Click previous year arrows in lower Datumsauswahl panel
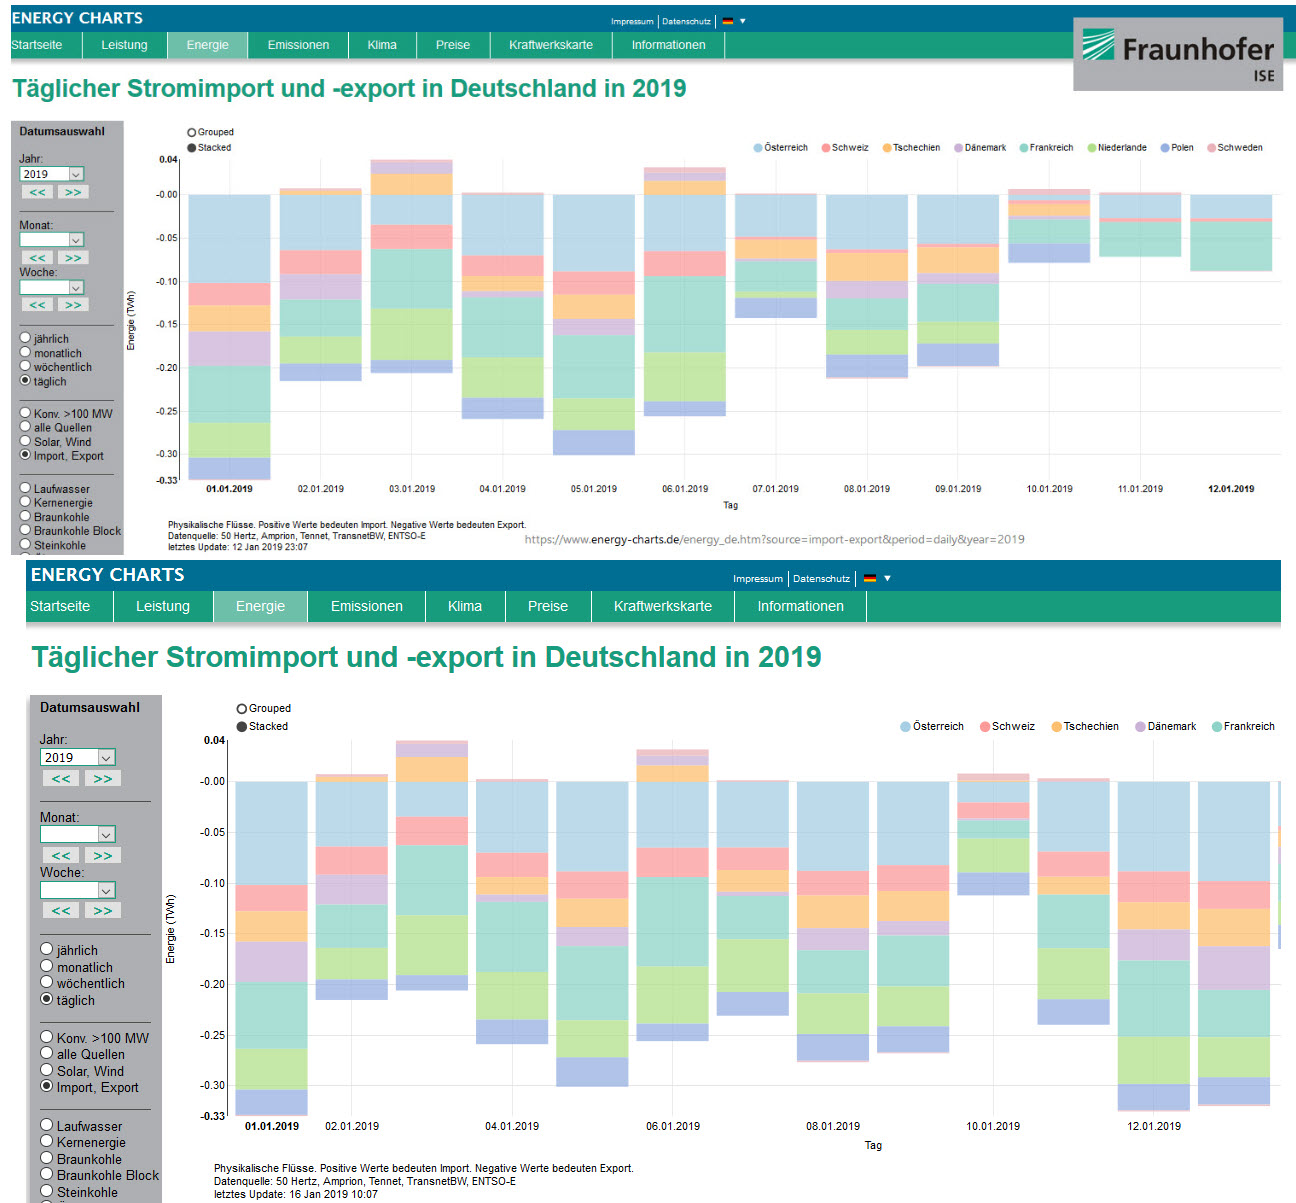Screen dimensions: 1296x1203 click(61, 779)
